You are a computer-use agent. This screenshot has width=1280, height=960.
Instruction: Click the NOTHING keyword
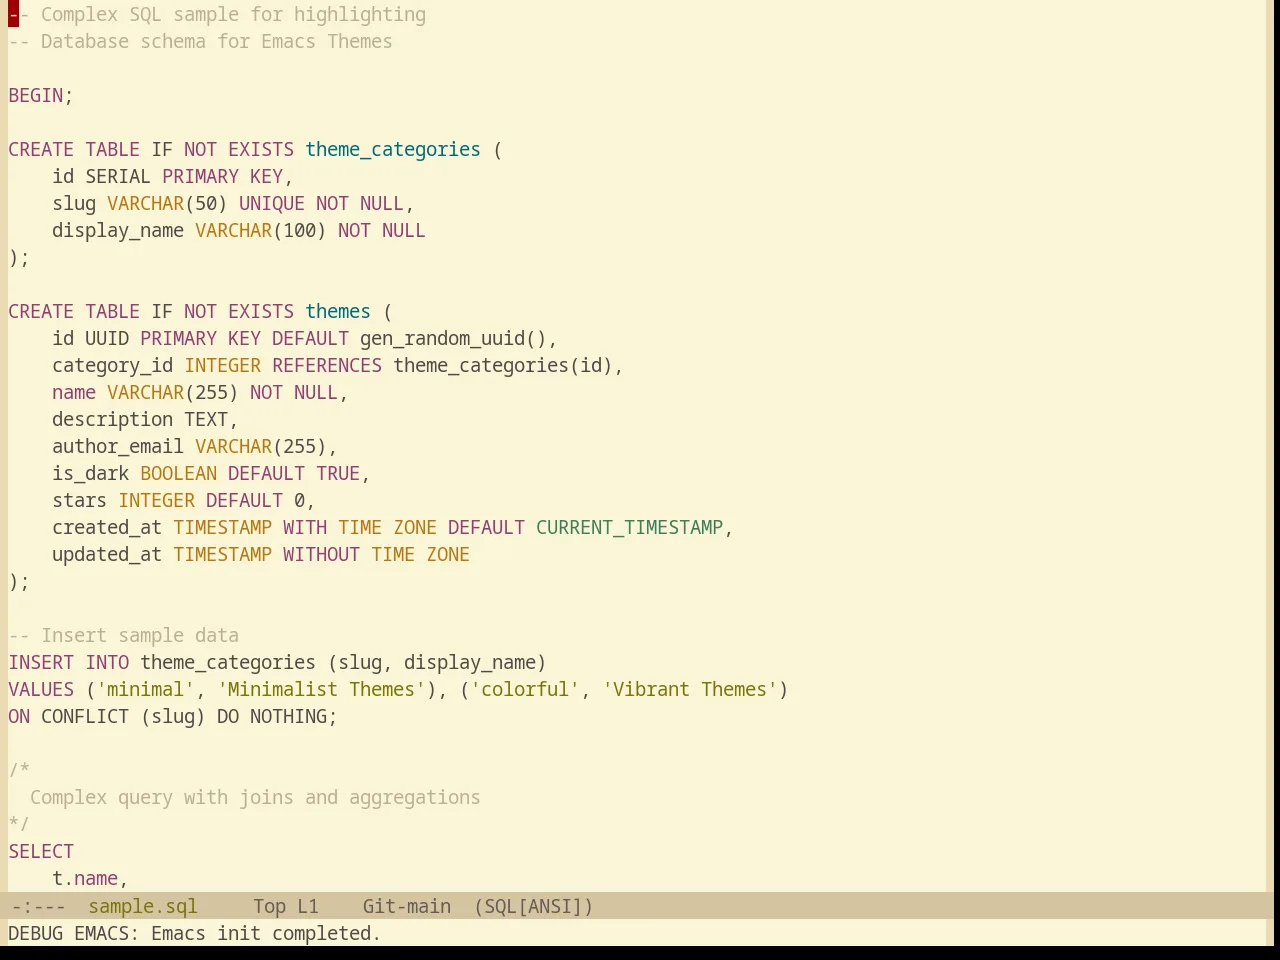tap(289, 716)
